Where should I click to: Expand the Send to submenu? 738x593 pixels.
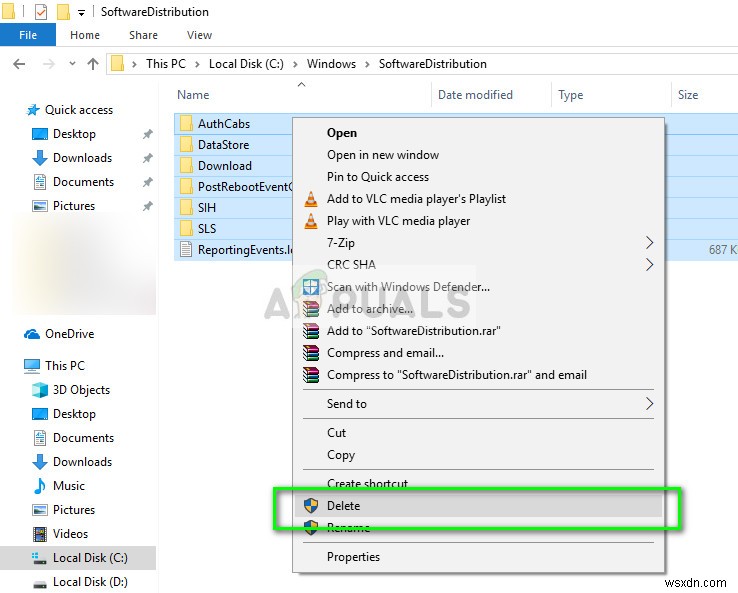[x=479, y=404]
